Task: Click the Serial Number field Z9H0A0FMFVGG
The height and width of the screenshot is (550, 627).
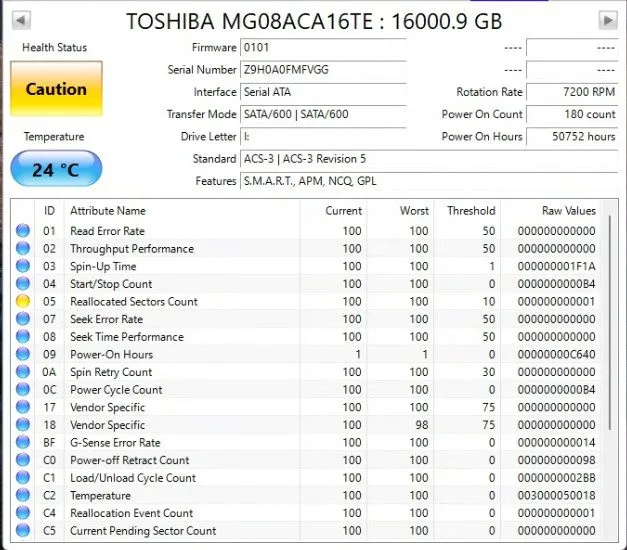Action: point(323,70)
